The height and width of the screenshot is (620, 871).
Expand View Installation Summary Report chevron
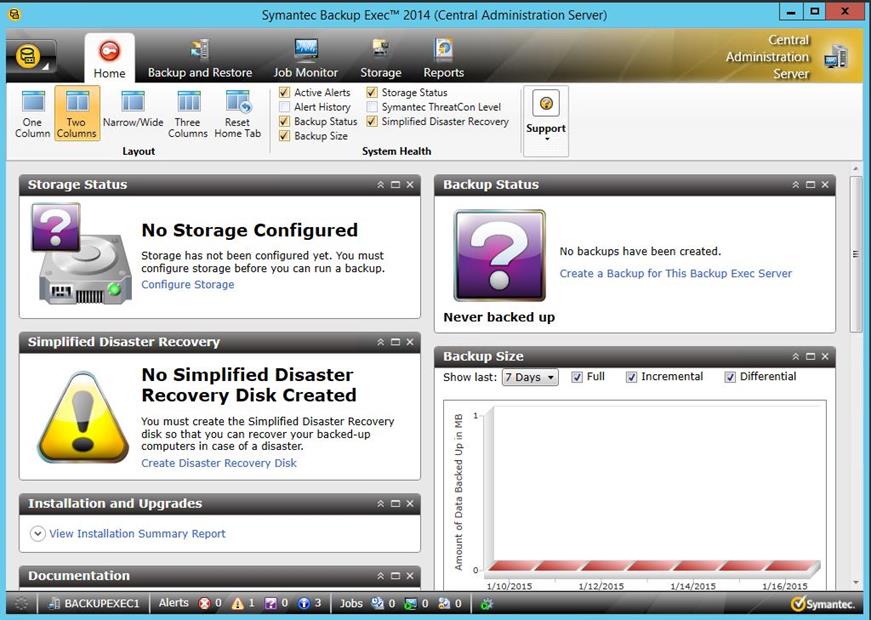click(x=37, y=534)
